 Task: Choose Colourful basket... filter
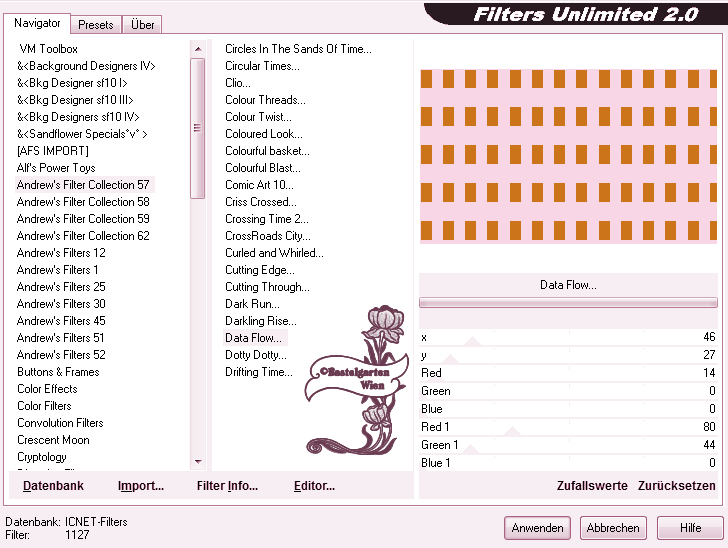pyautogui.click(x=267, y=151)
